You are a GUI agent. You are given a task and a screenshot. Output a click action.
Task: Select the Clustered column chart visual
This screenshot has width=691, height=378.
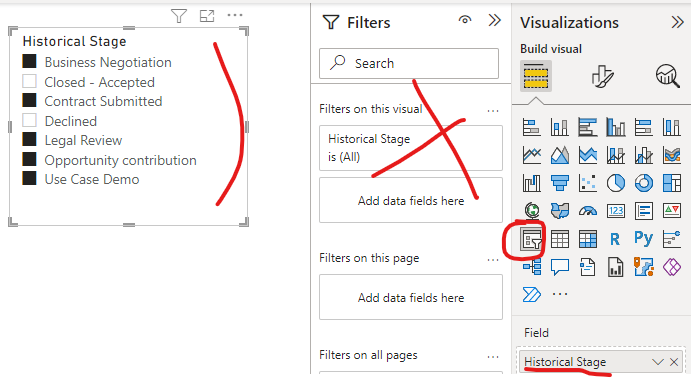tap(616, 127)
